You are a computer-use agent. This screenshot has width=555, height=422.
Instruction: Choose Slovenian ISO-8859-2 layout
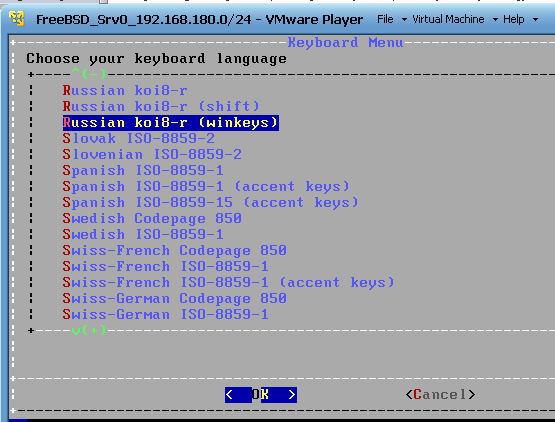[x=152, y=154]
